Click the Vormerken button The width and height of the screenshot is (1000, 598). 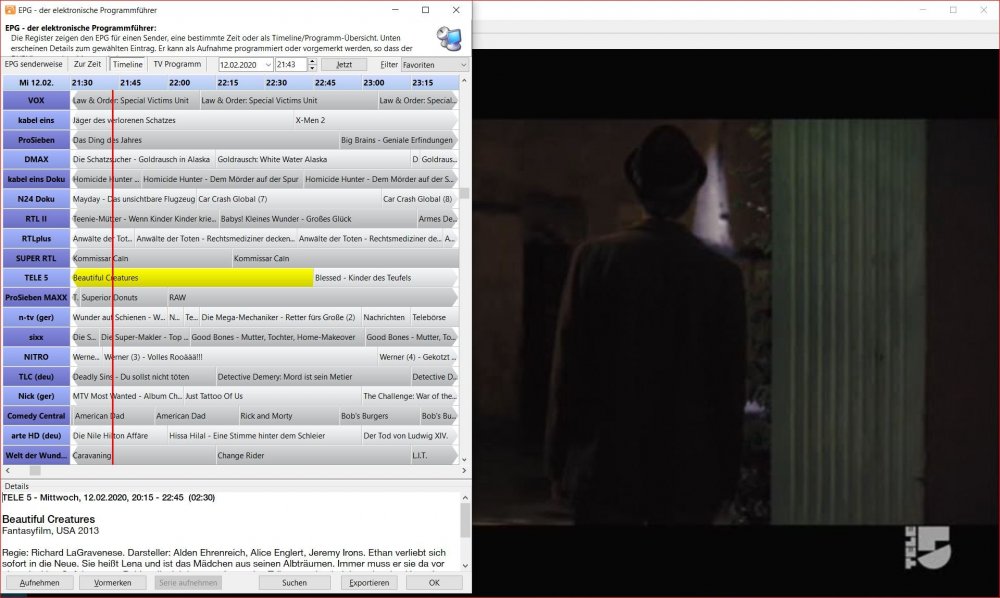(112, 583)
